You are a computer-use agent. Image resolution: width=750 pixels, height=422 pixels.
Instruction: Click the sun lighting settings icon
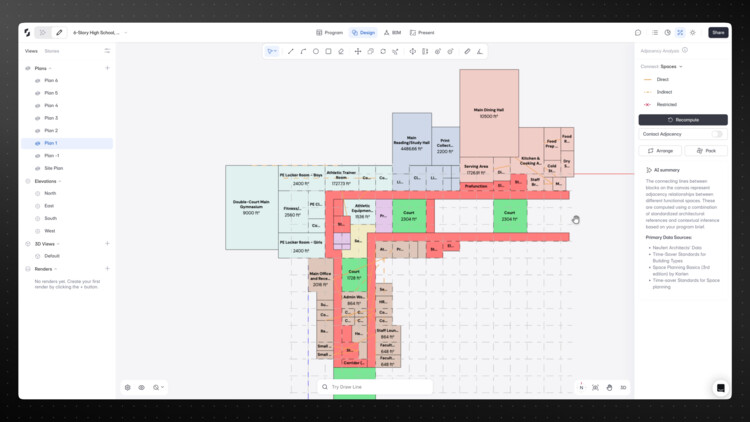coord(692,32)
